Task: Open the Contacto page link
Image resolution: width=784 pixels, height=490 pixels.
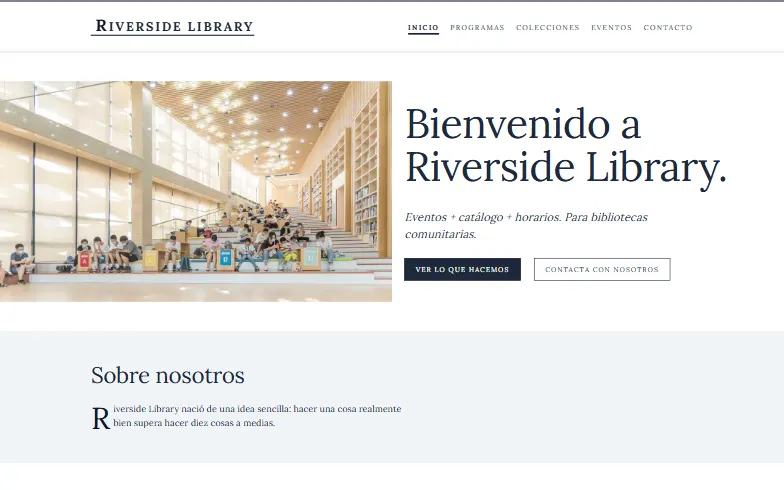Action: [x=668, y=28]
